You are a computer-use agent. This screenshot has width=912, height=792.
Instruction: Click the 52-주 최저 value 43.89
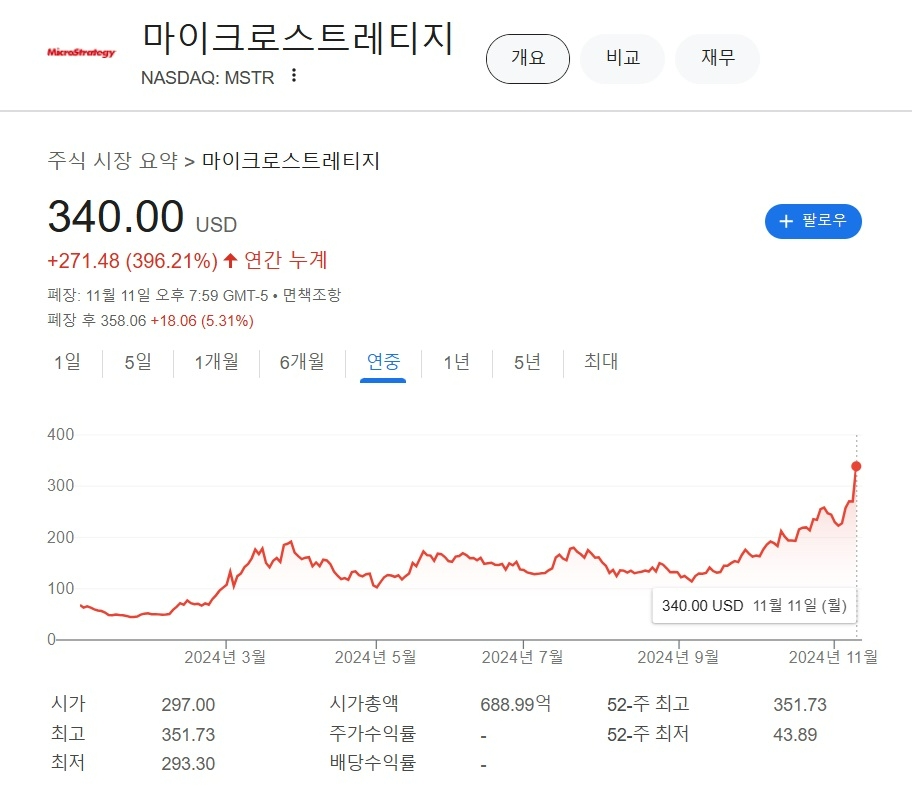(795, 735)
